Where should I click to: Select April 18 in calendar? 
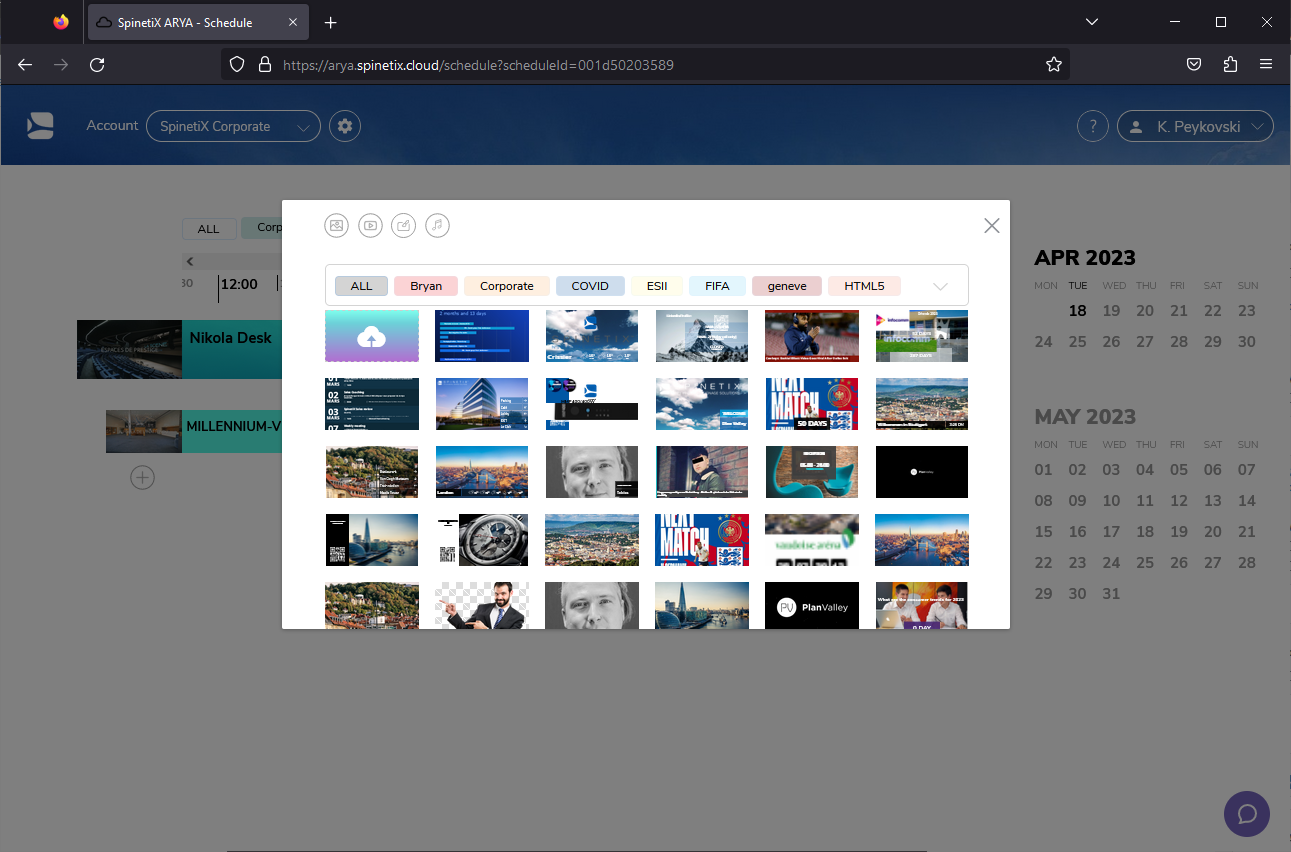[1077, 311]
